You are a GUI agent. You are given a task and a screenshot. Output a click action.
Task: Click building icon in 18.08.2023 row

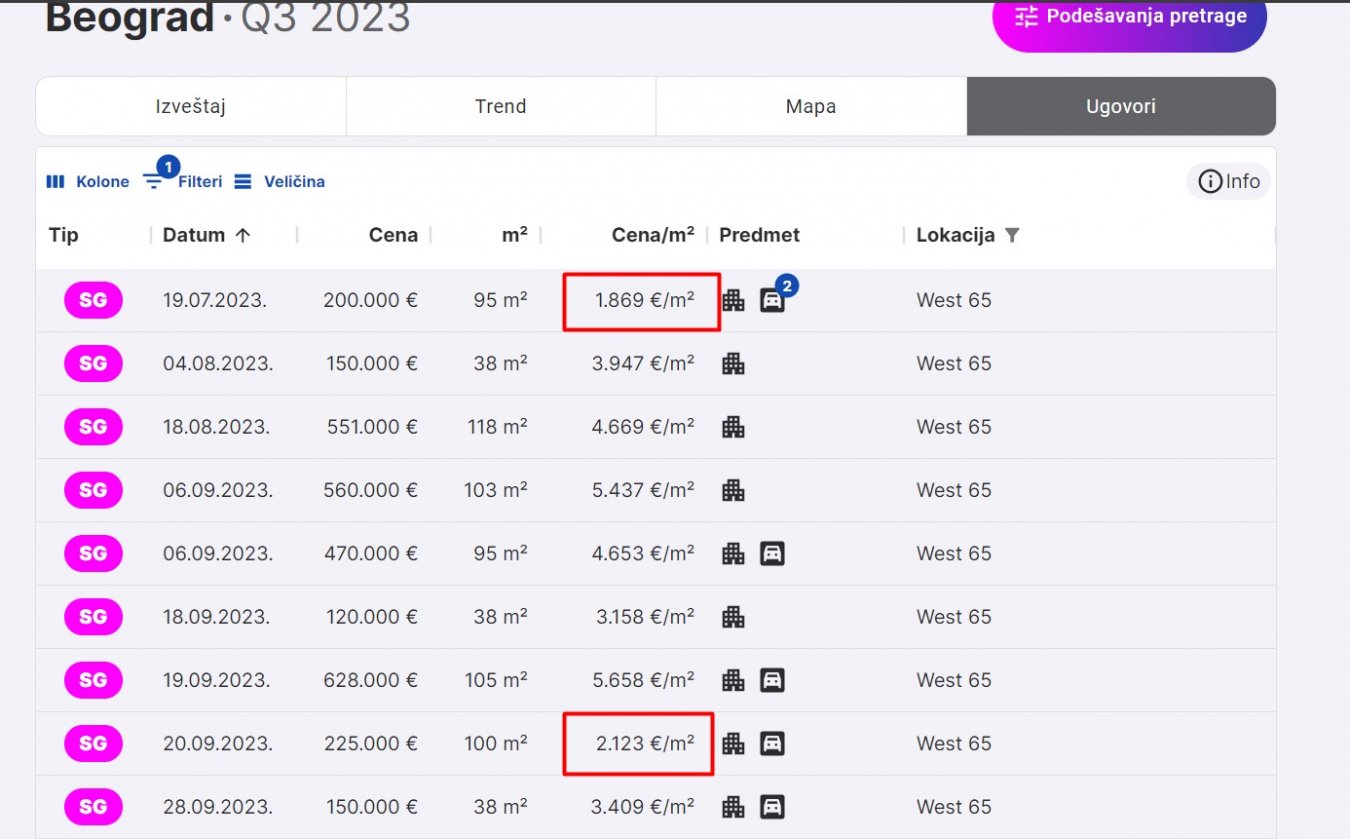[x=733, y=427]
